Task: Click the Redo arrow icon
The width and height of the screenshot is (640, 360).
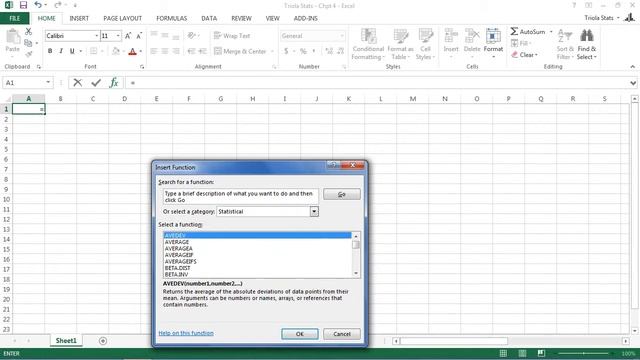Action: click(58, 5)
